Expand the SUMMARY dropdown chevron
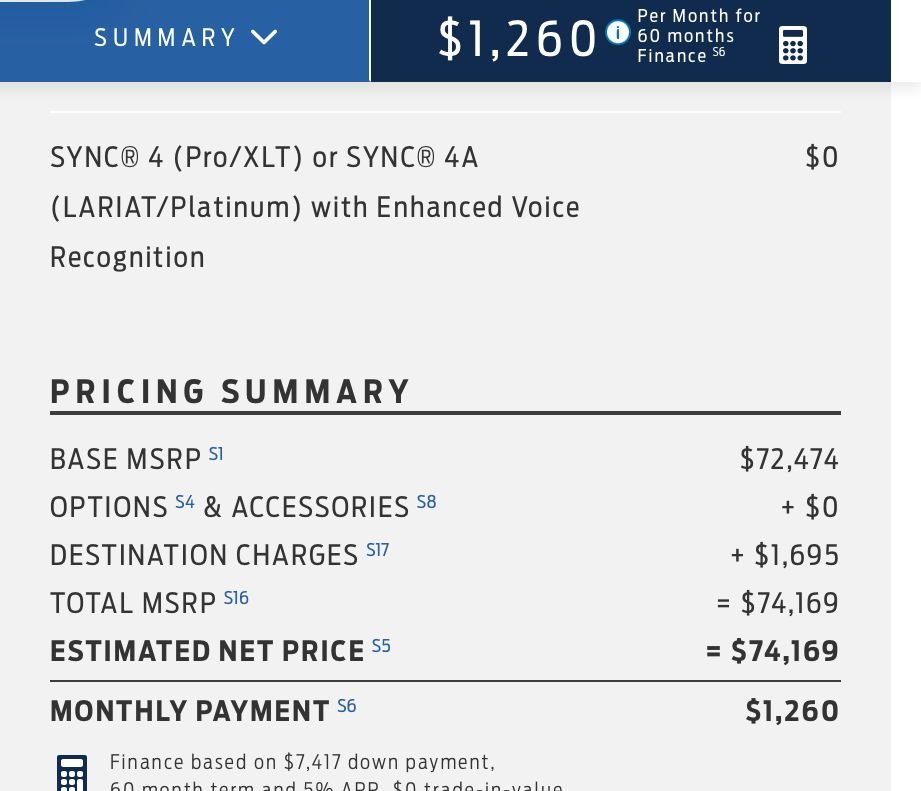Image resolution: width=921 pixels, height=791 pixels. 263,38
